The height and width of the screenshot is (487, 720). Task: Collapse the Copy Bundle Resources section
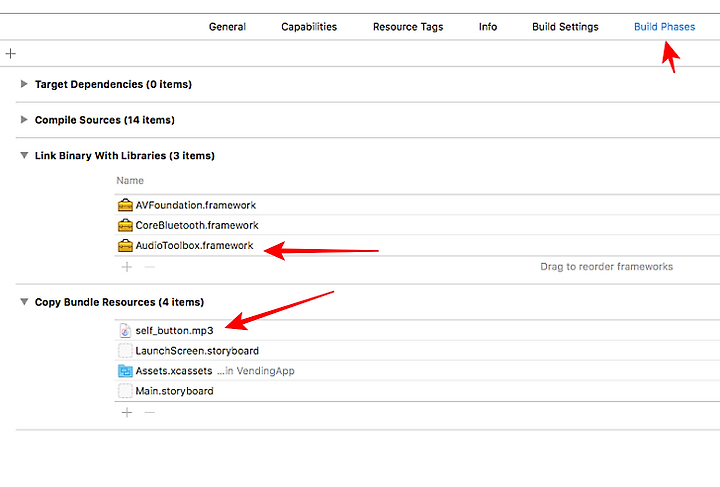(24, 302)
